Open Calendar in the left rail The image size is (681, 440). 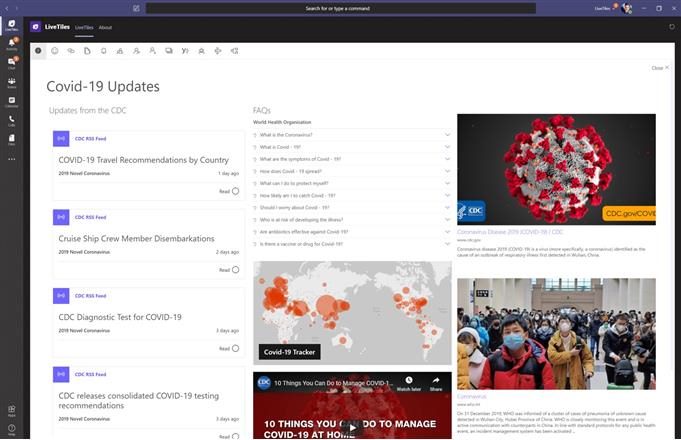coord(12,102)
